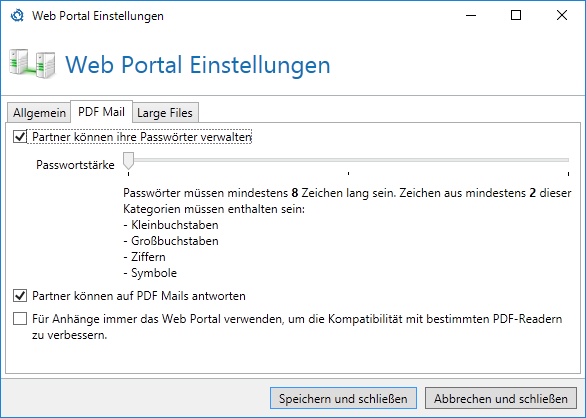The width and height of the screenshot is (586, 418).
Task: Click the Passwortstärke slider thumb
Action: point(129,161)
